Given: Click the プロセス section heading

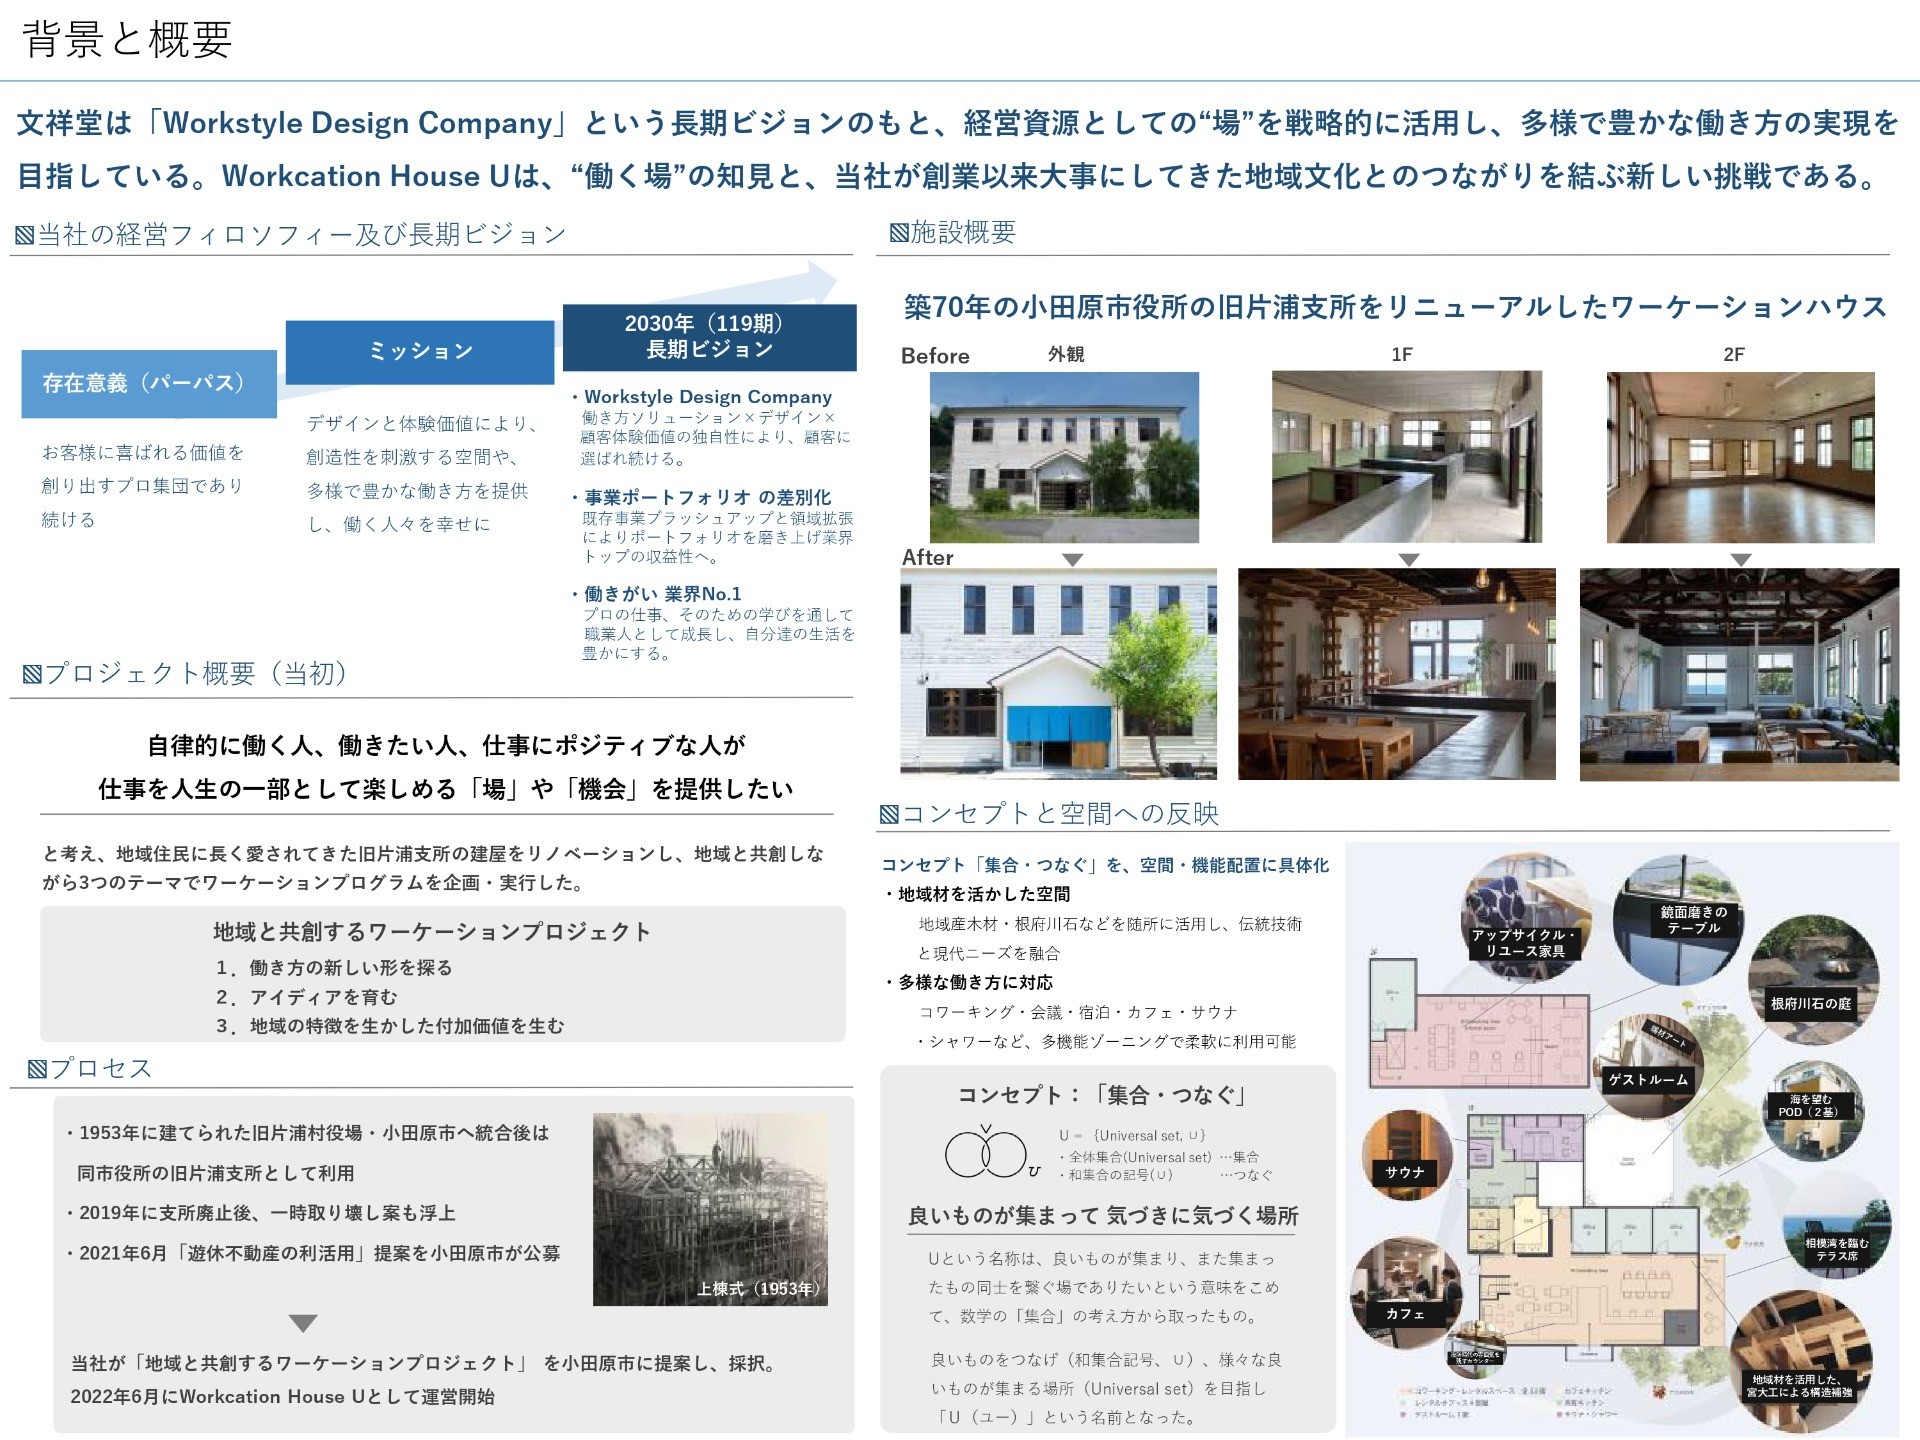Looking at the screenshot, I should tap(90, 1068).
